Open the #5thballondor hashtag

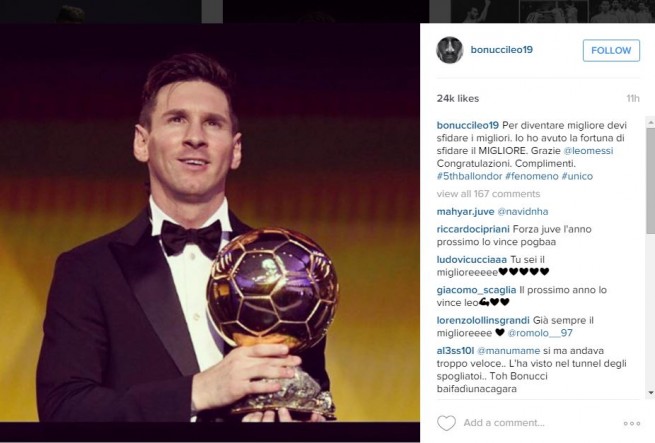[470, 176]
